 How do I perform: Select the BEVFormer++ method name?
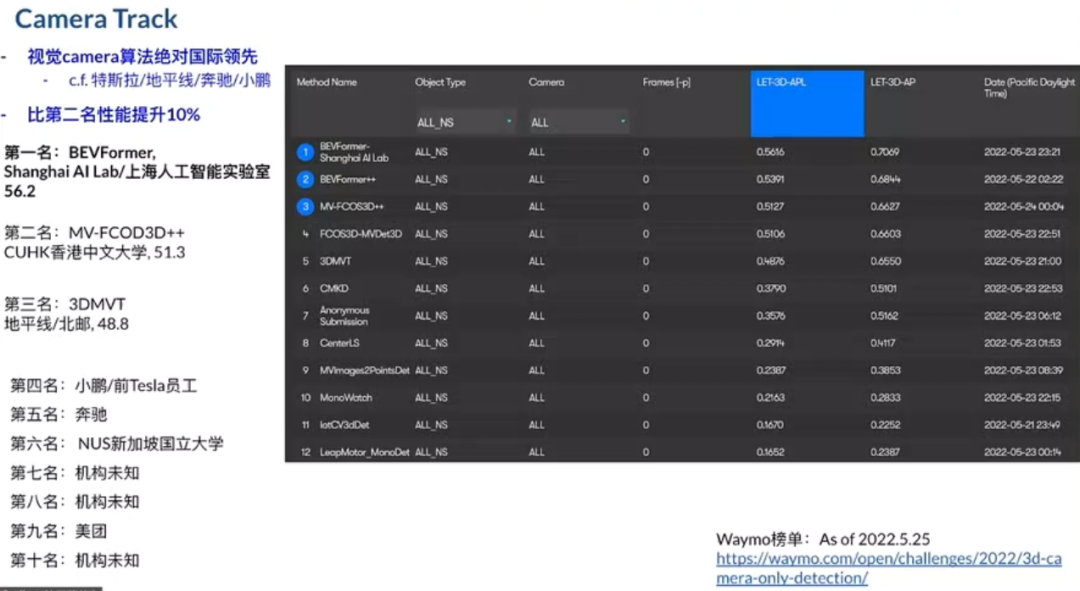pyautogui.click(x=348, y=180)
